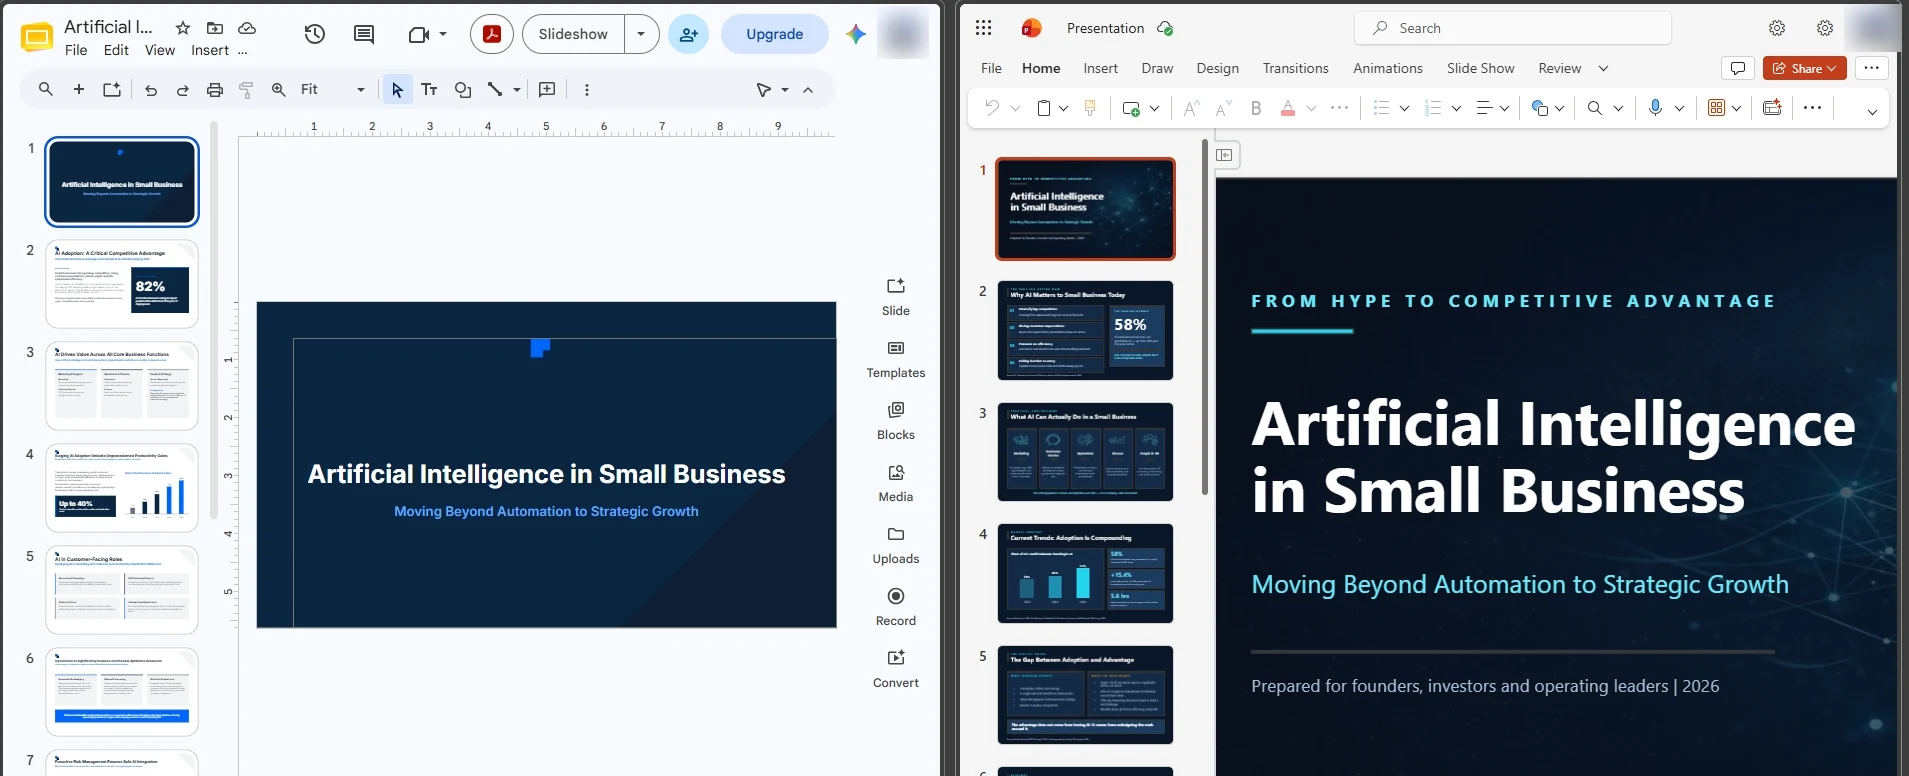Click PowerPoint Share button
The width and height of the screenshot is (1909, 776).
(1805, 68)
